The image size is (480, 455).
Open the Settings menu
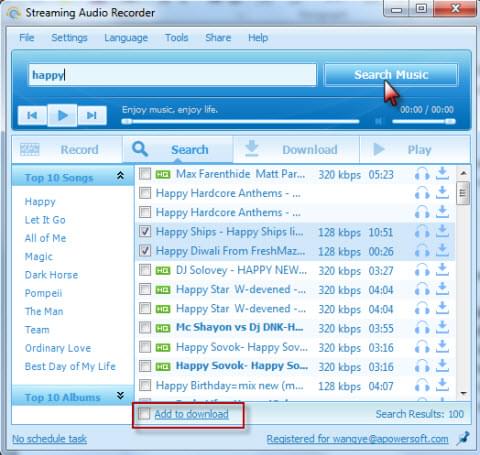(x=69, y=38)
